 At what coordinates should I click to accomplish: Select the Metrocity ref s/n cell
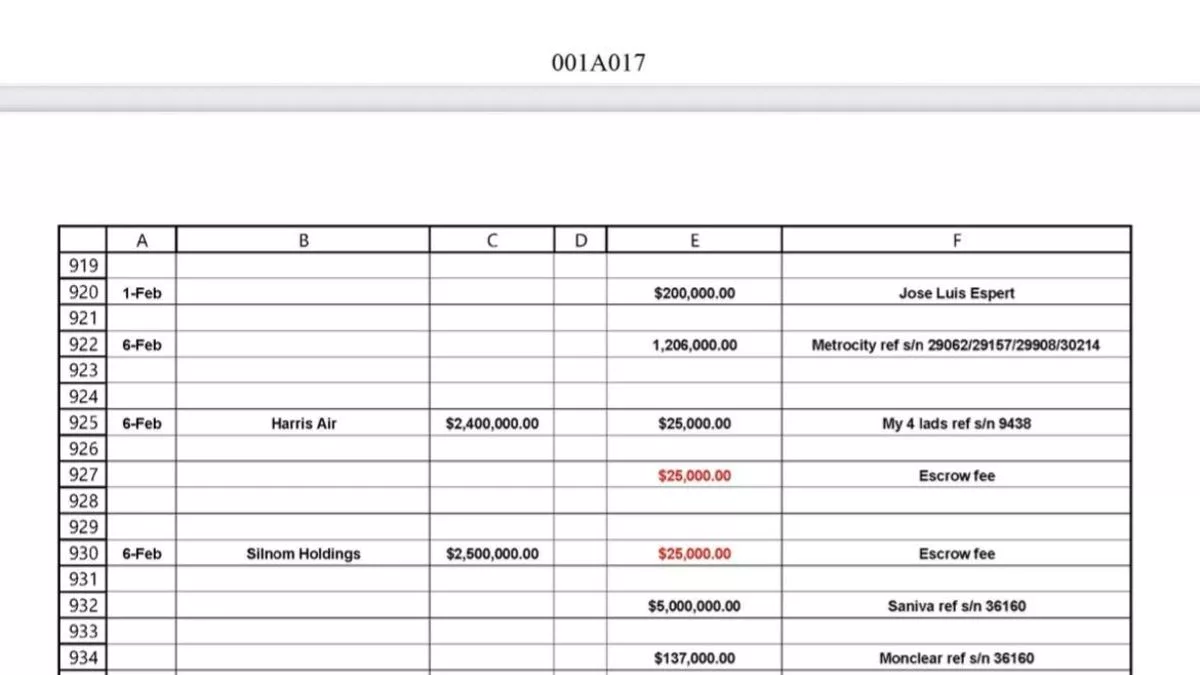pyautogui.click(x=957, y=345)
